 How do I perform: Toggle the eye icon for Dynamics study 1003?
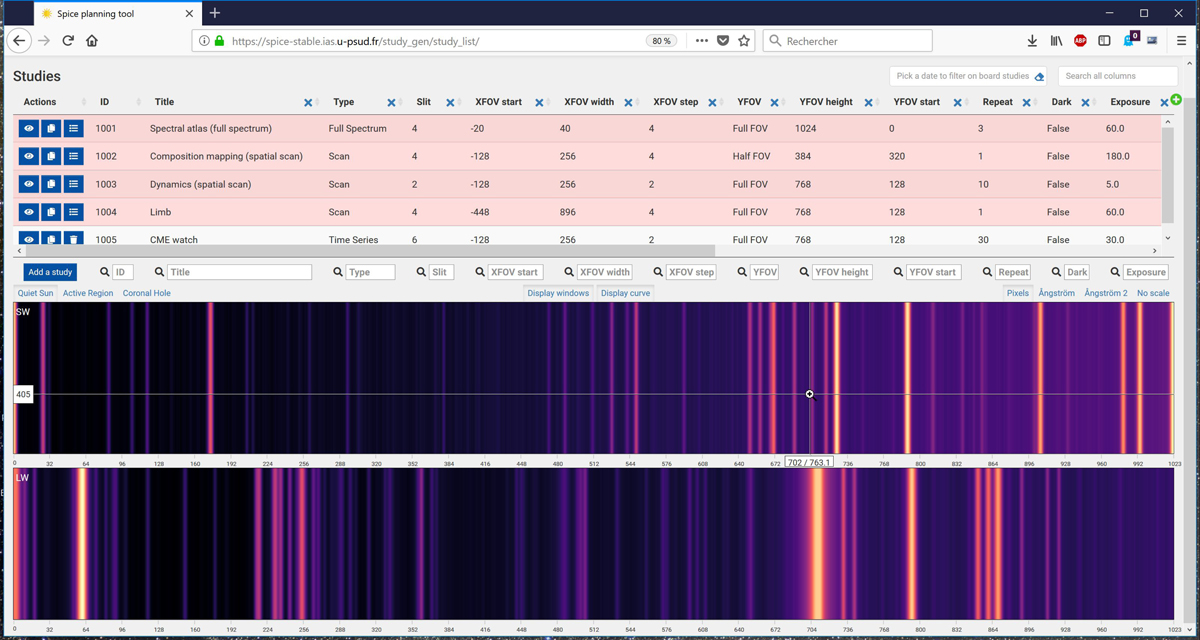pos(29,184)
